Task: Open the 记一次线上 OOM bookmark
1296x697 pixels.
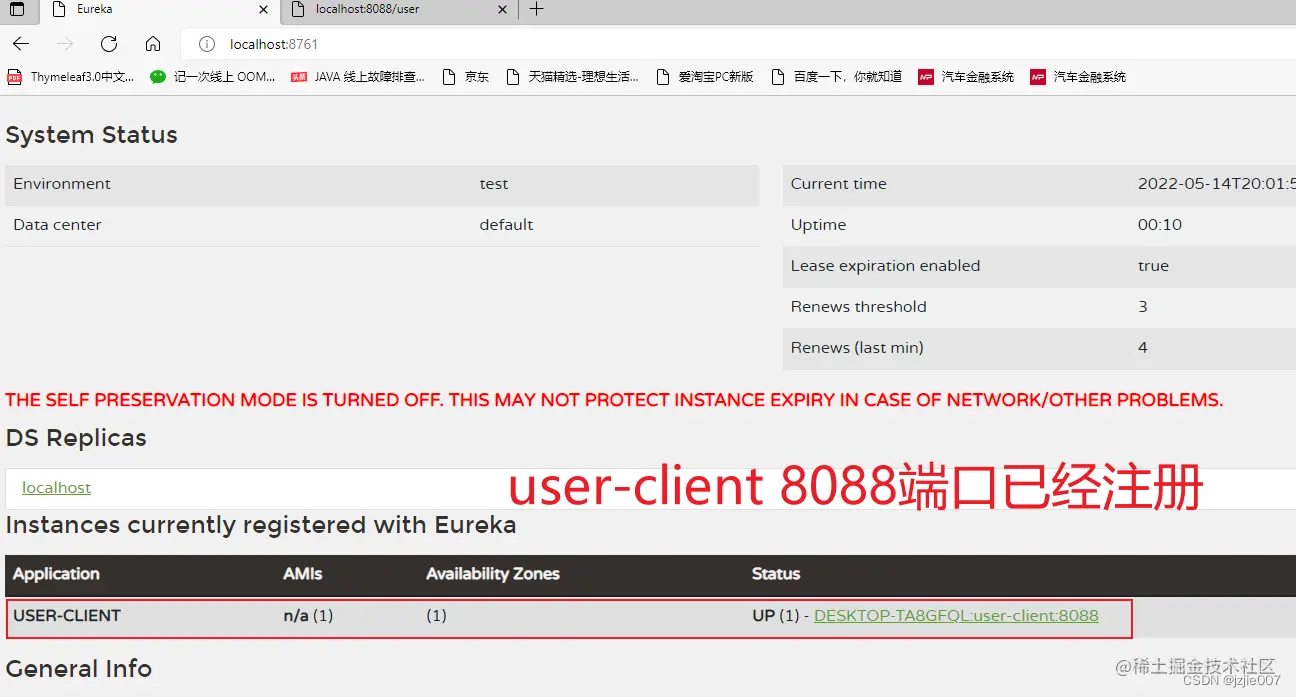Action: click(x=213, y=77)
